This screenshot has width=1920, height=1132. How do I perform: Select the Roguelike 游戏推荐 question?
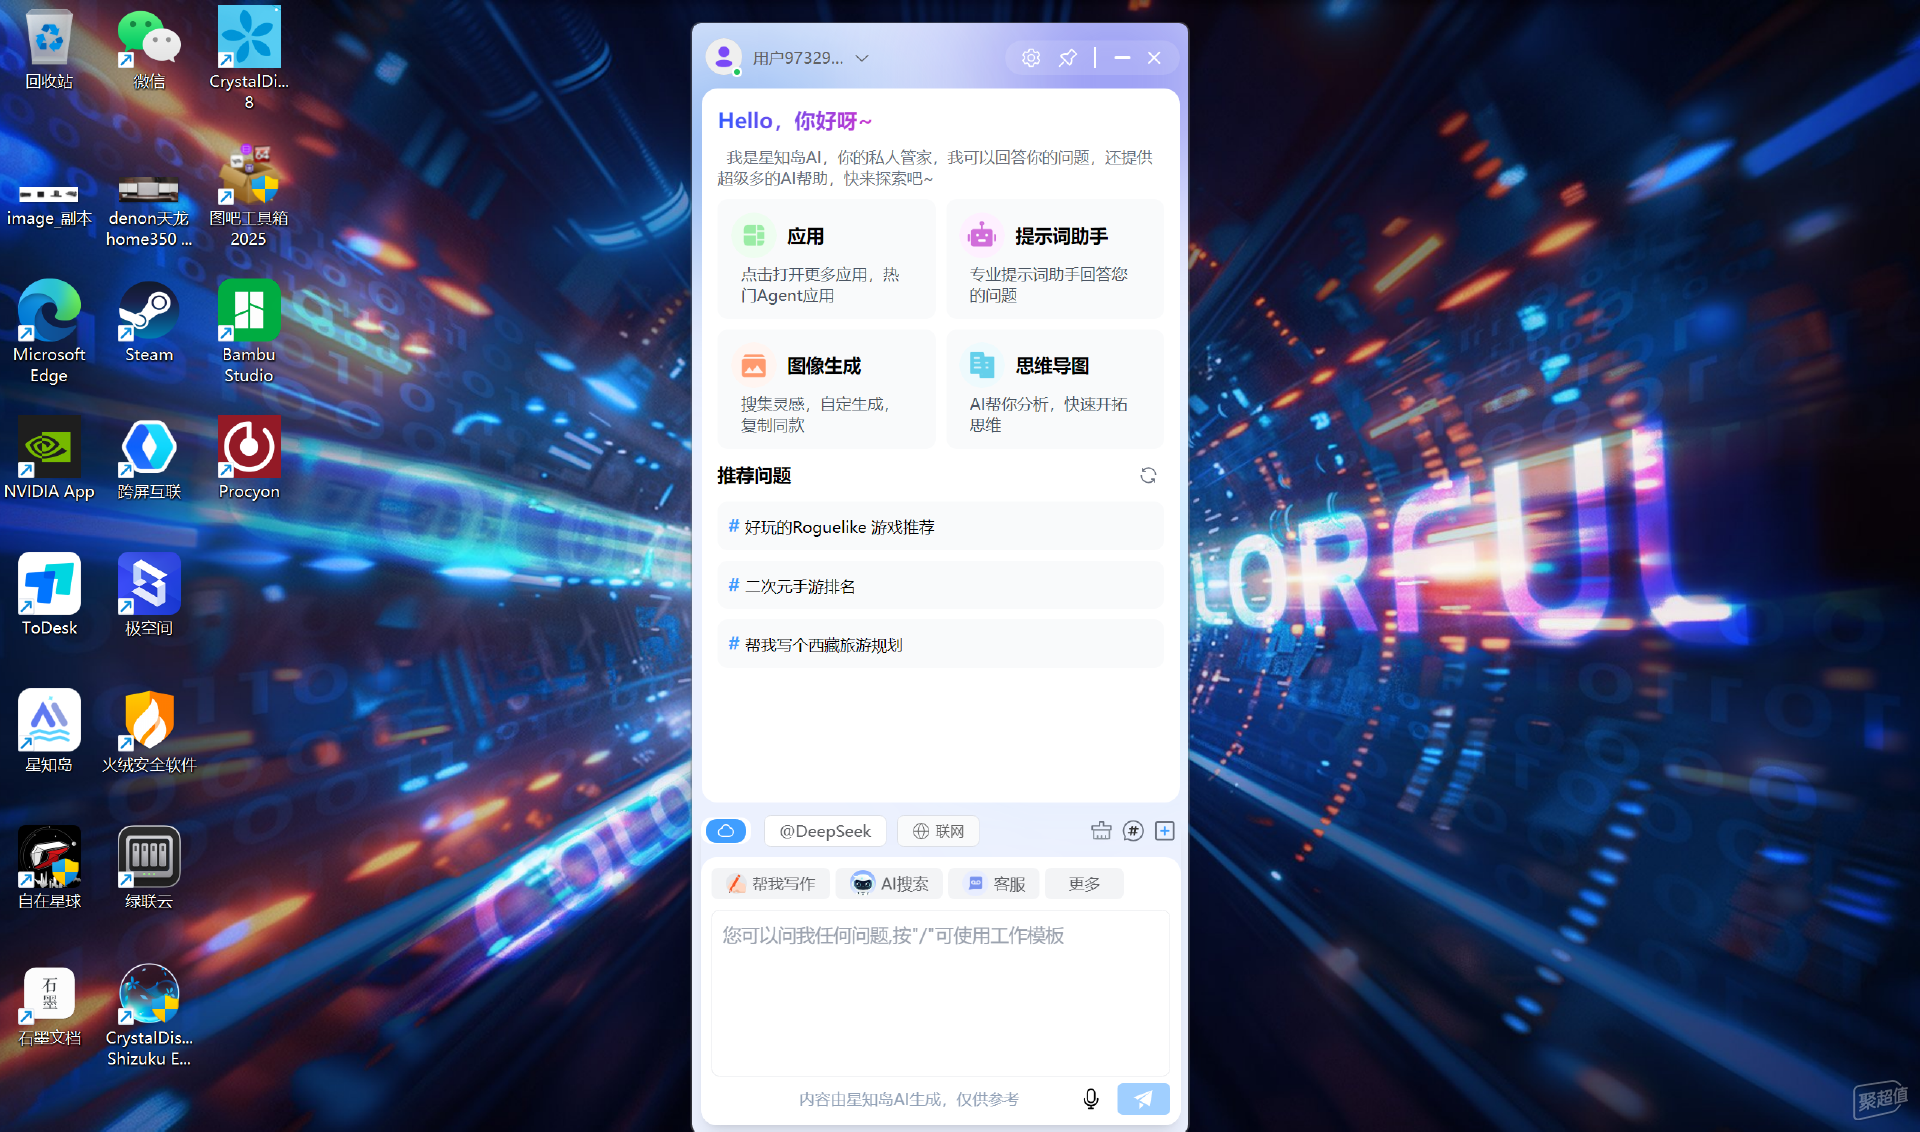coord(940,527)
